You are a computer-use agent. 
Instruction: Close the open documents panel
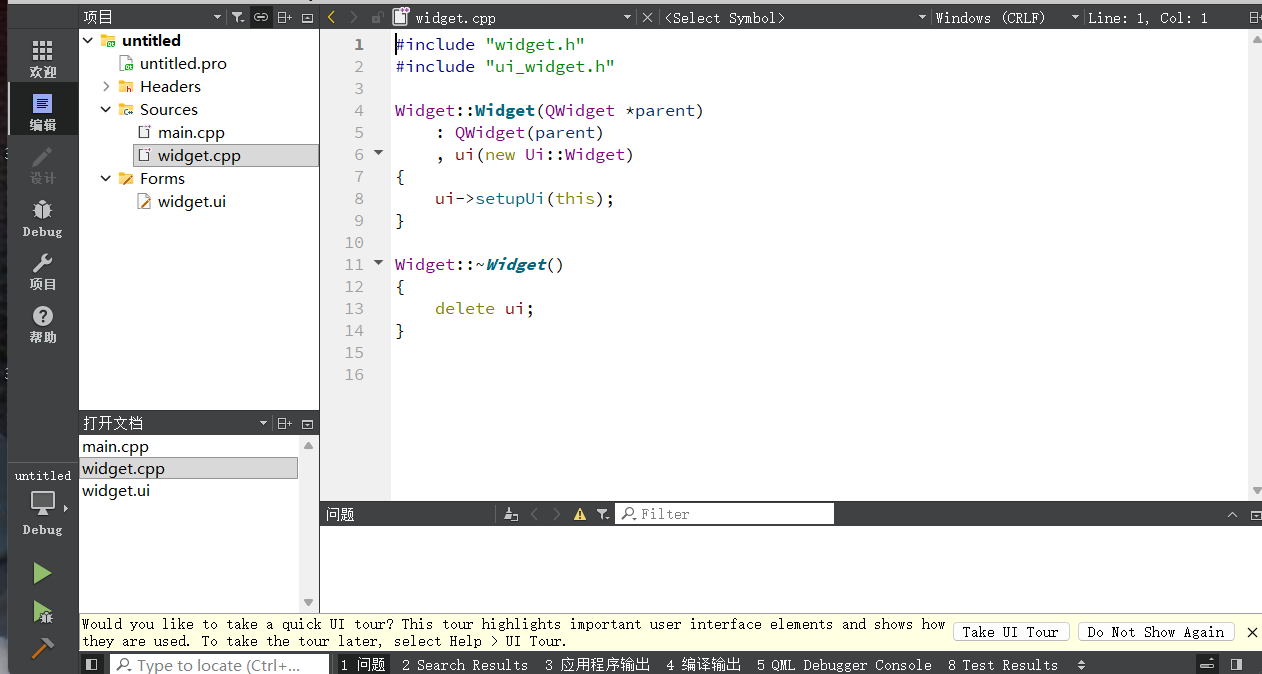[307, 423]
